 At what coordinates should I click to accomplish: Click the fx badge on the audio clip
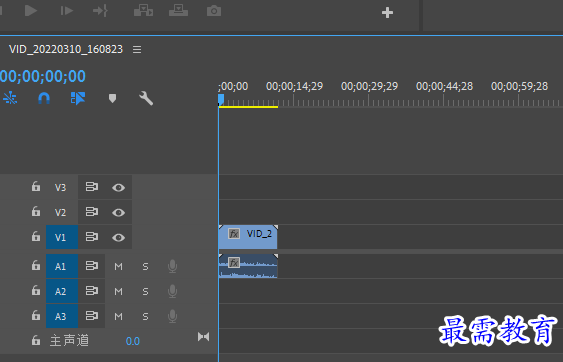(234, 263)
